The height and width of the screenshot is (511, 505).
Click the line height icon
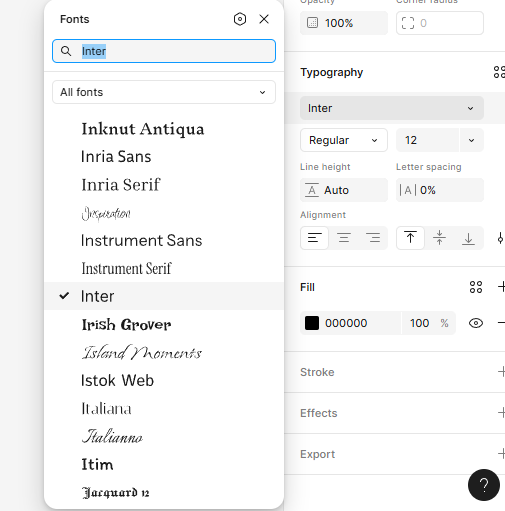[312, 190]
